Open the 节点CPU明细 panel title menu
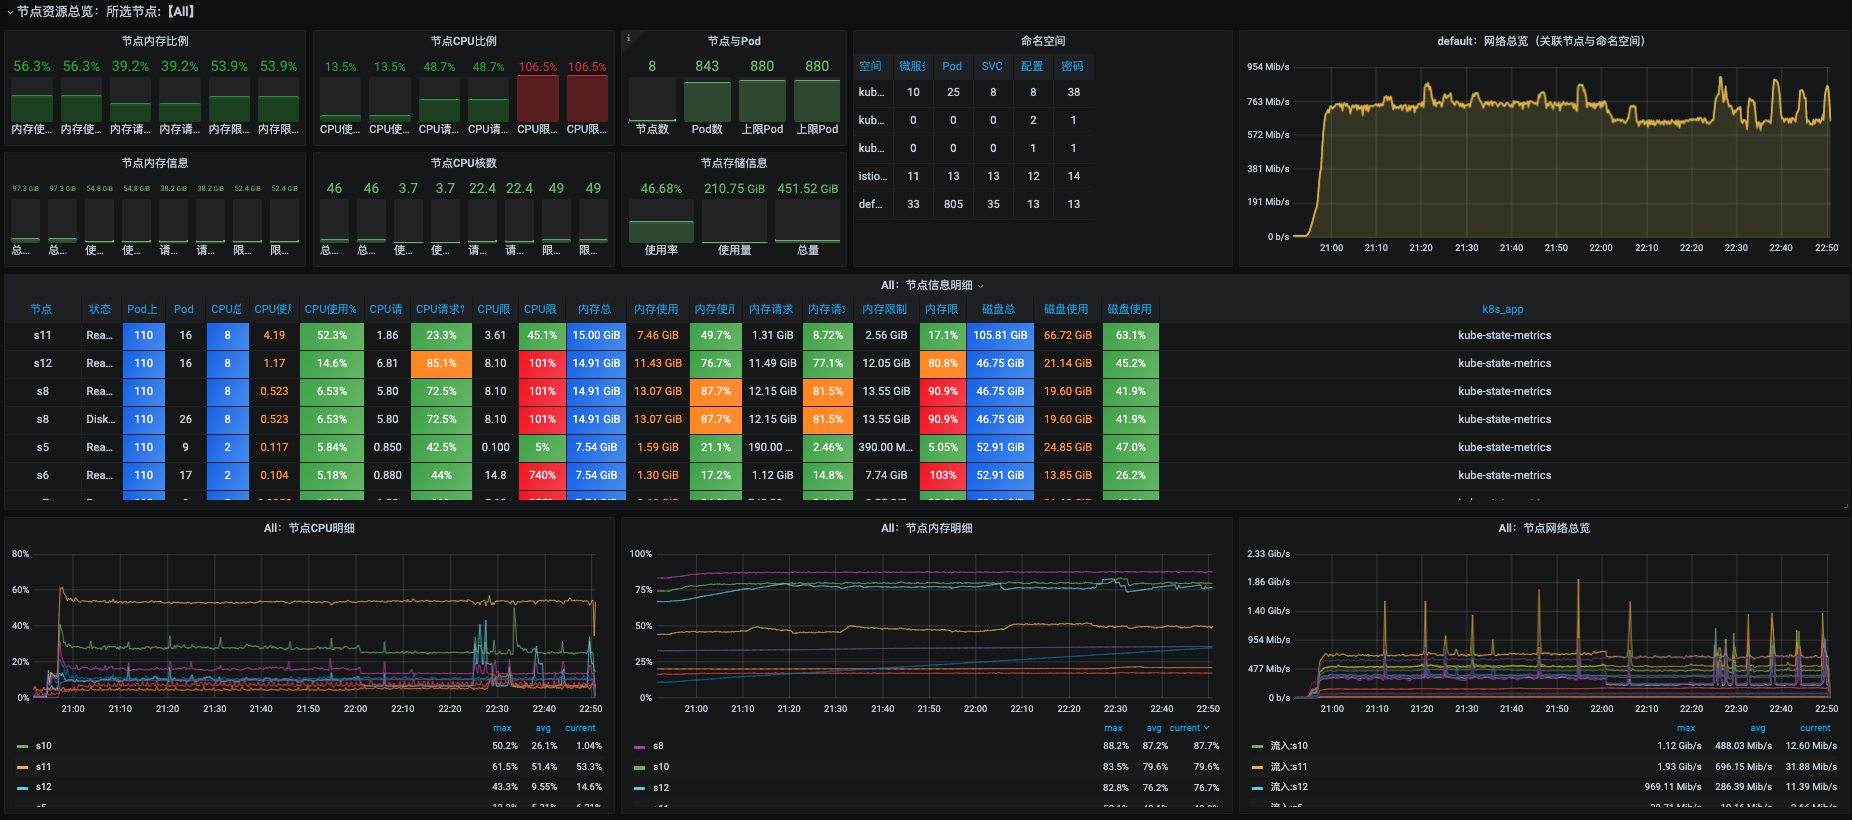Image resolution: width=1852 pixels, height=820 pixels. [309, 528]
